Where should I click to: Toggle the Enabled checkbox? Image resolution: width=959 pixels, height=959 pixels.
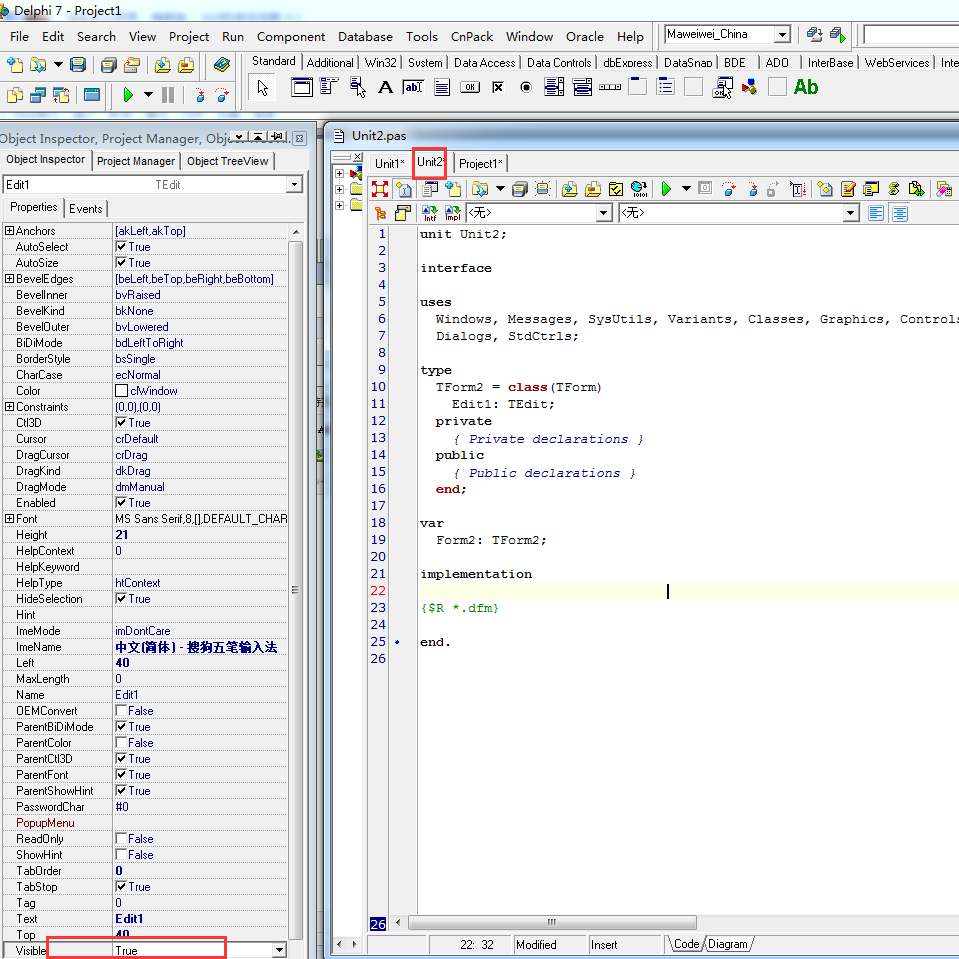click(x=121, y=503)
